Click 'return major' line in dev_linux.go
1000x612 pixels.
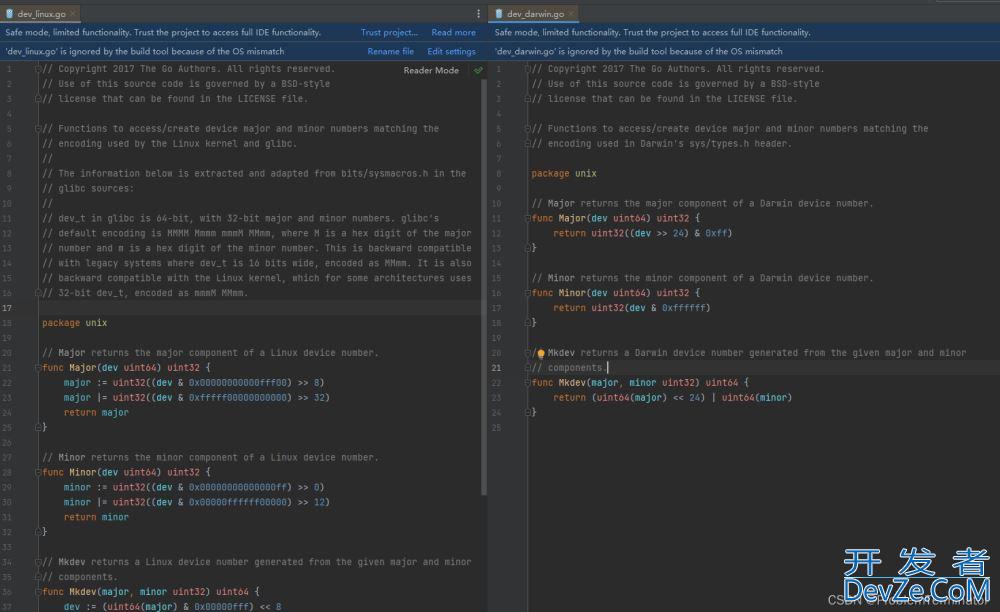(96, 413)
